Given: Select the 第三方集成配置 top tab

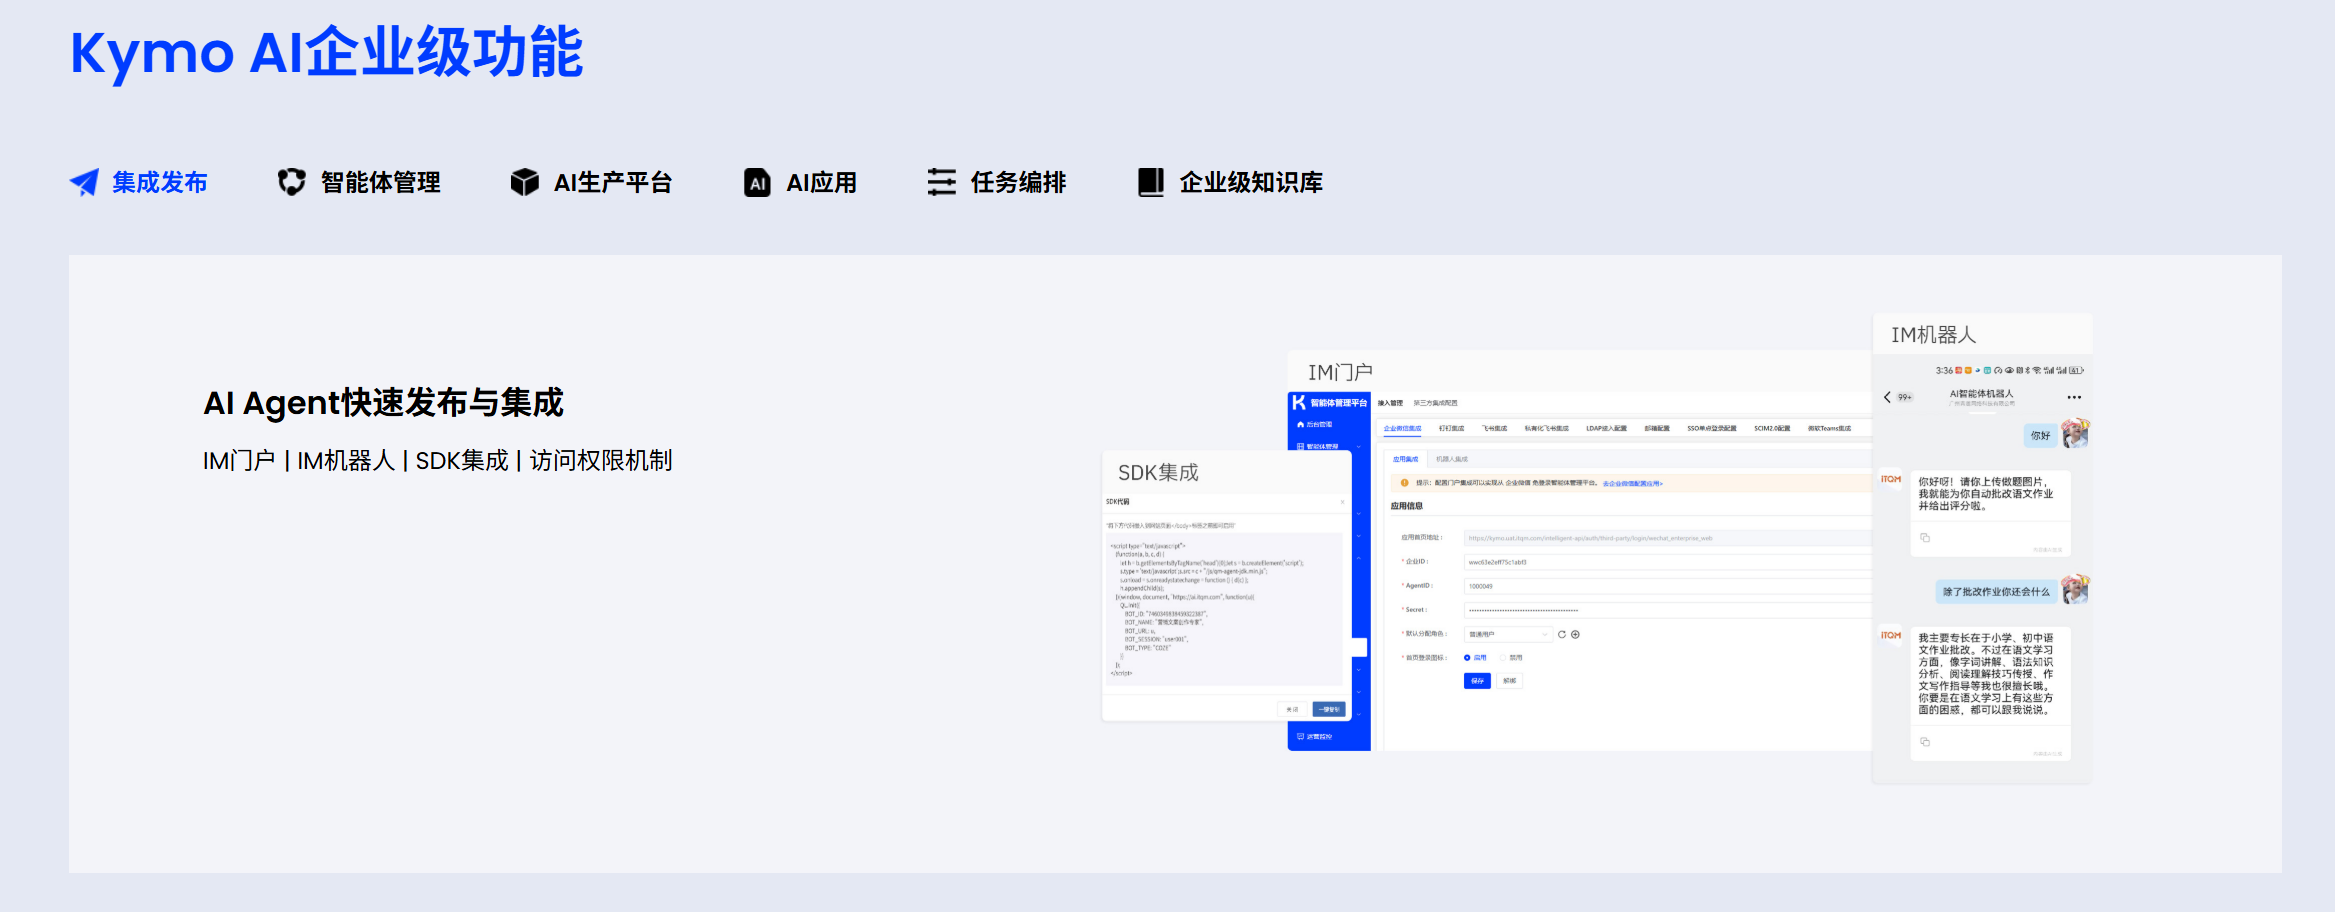Looking at the screenshot, I should (1435, 403).
